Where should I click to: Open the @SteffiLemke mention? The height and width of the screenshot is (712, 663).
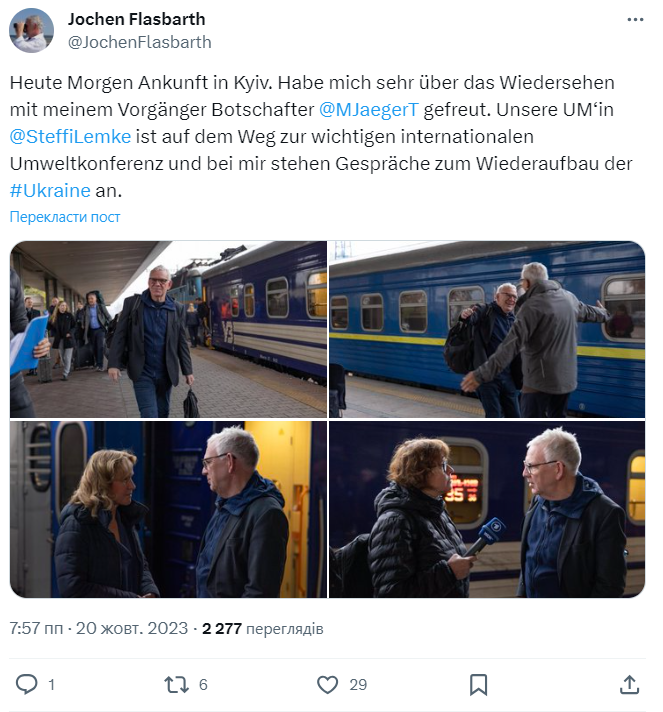click(x=70, y=137)
